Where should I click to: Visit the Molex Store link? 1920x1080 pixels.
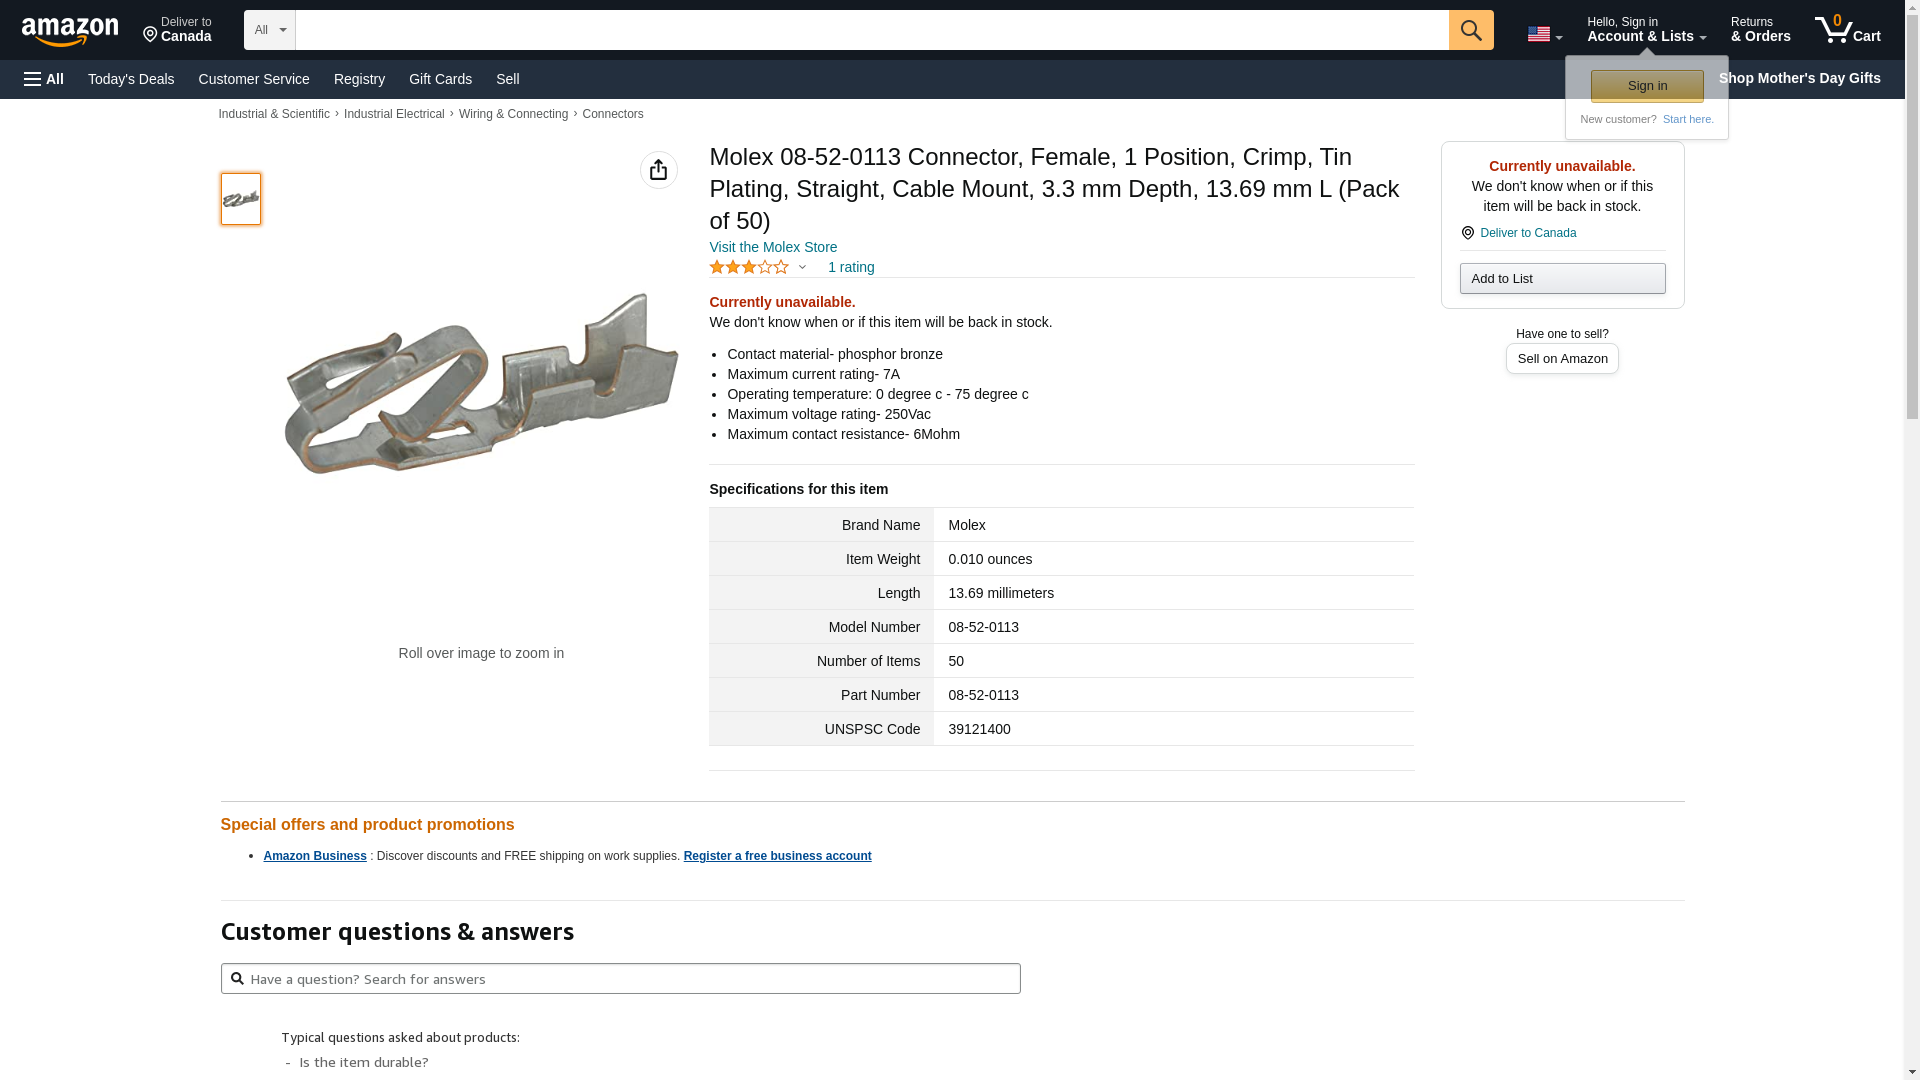pyautogui.click(x=772, y=247)
